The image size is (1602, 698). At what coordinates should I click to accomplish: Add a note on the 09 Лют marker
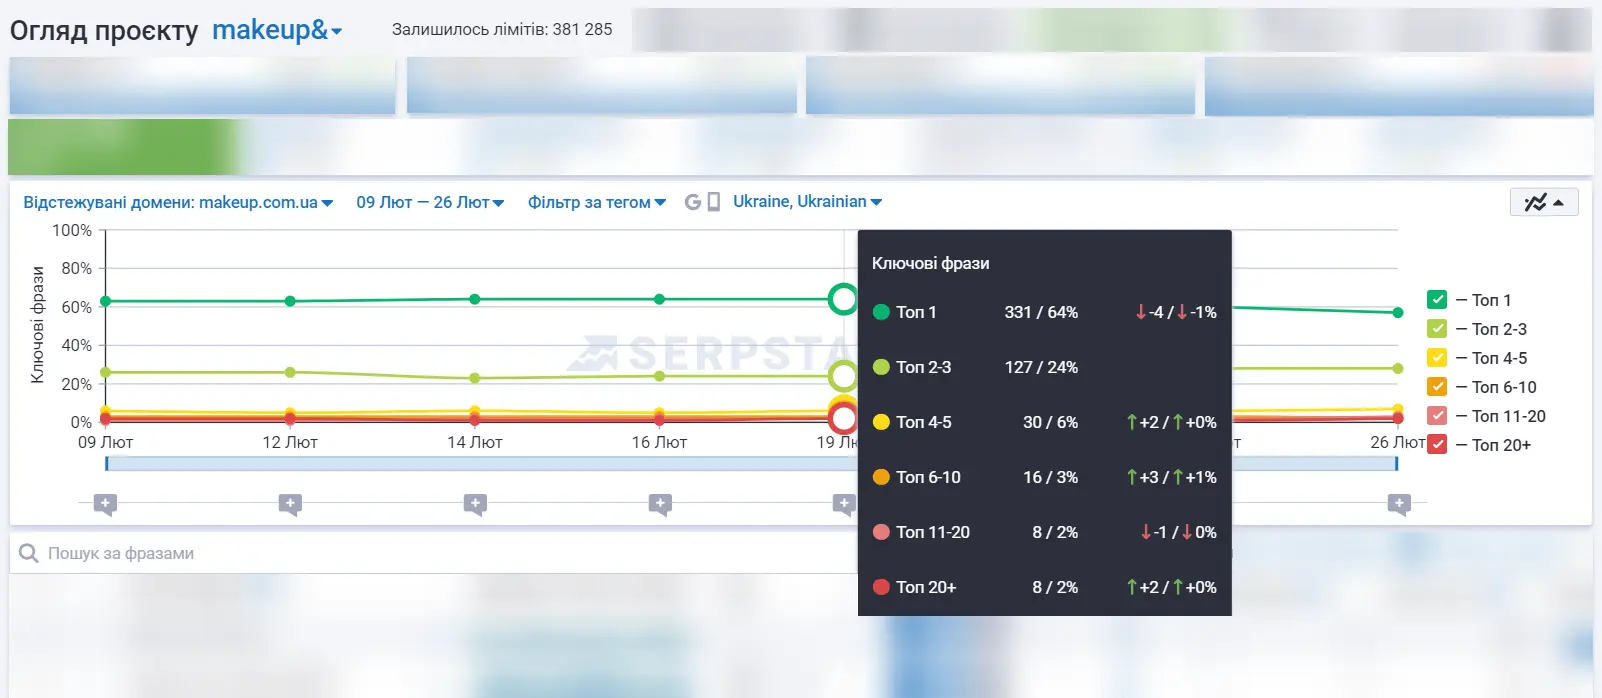tap(105, 504)
